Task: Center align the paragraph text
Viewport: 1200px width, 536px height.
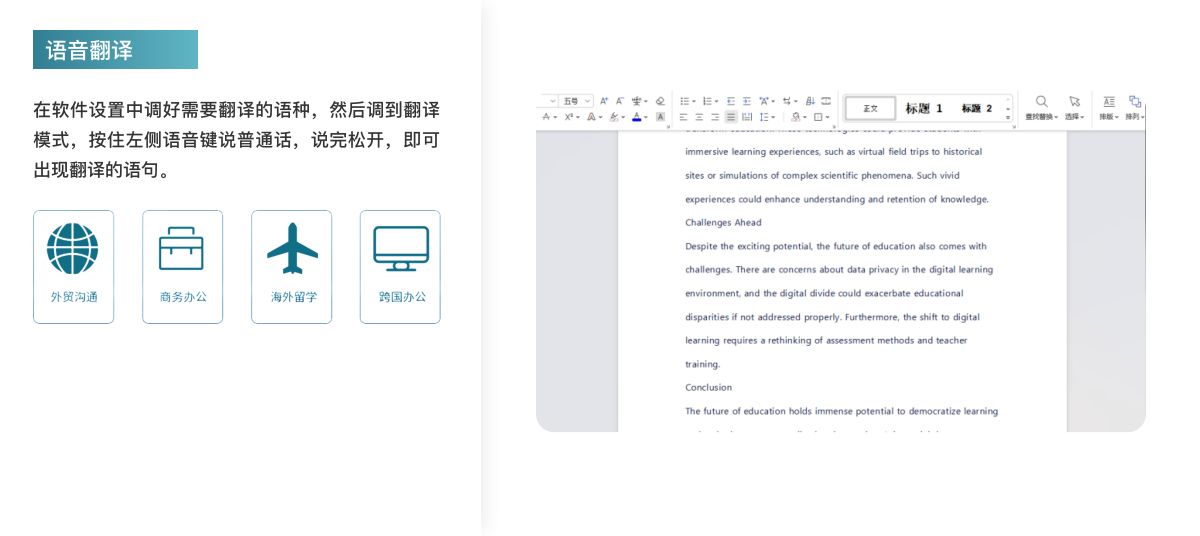Action: click(700, 117)
